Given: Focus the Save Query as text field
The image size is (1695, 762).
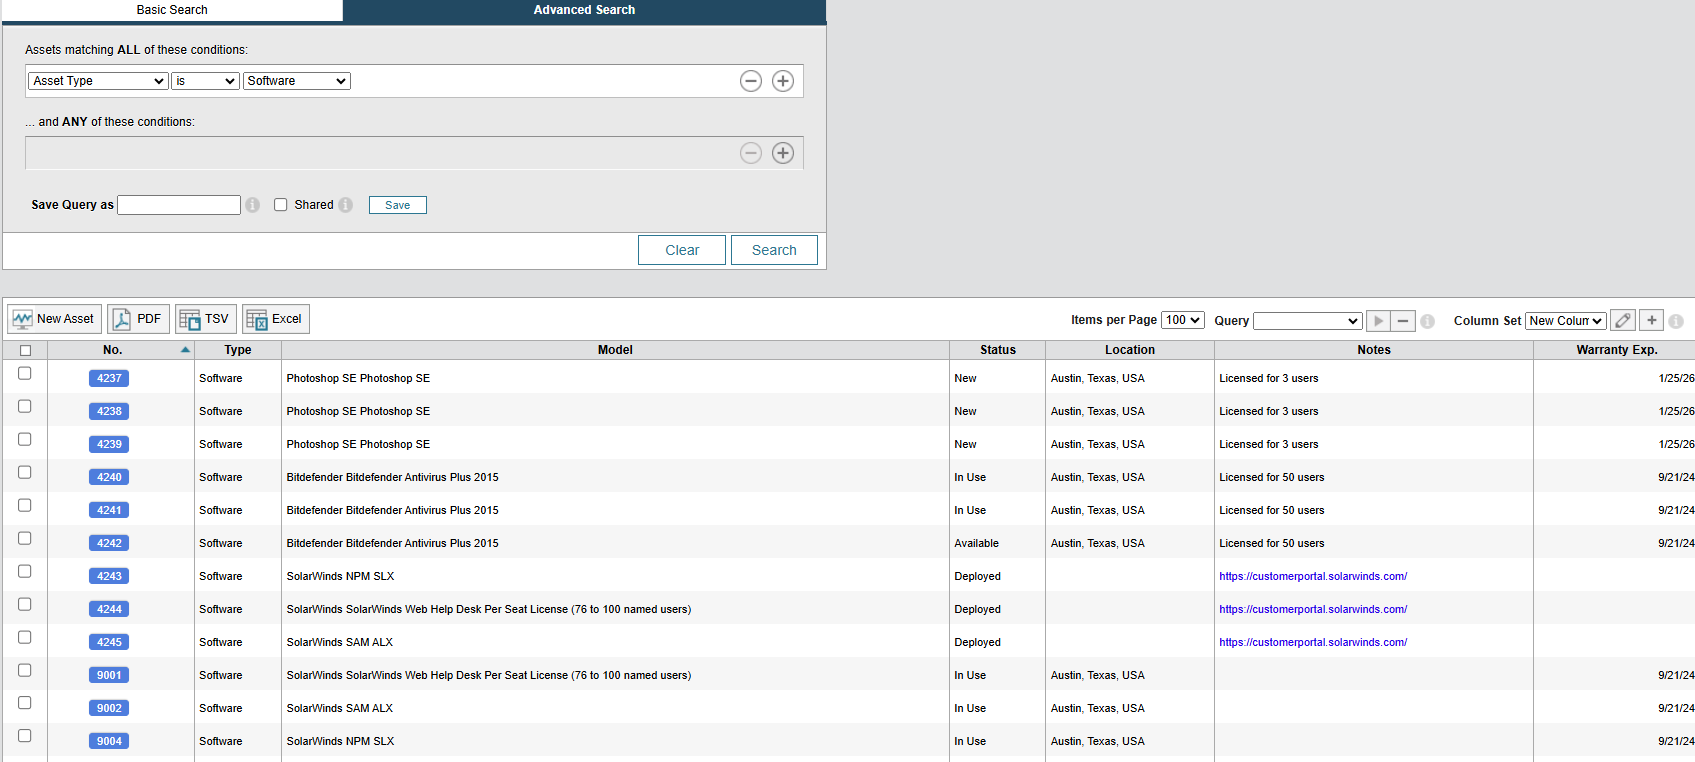Looking at the screenshot, I should pos(179,205).
